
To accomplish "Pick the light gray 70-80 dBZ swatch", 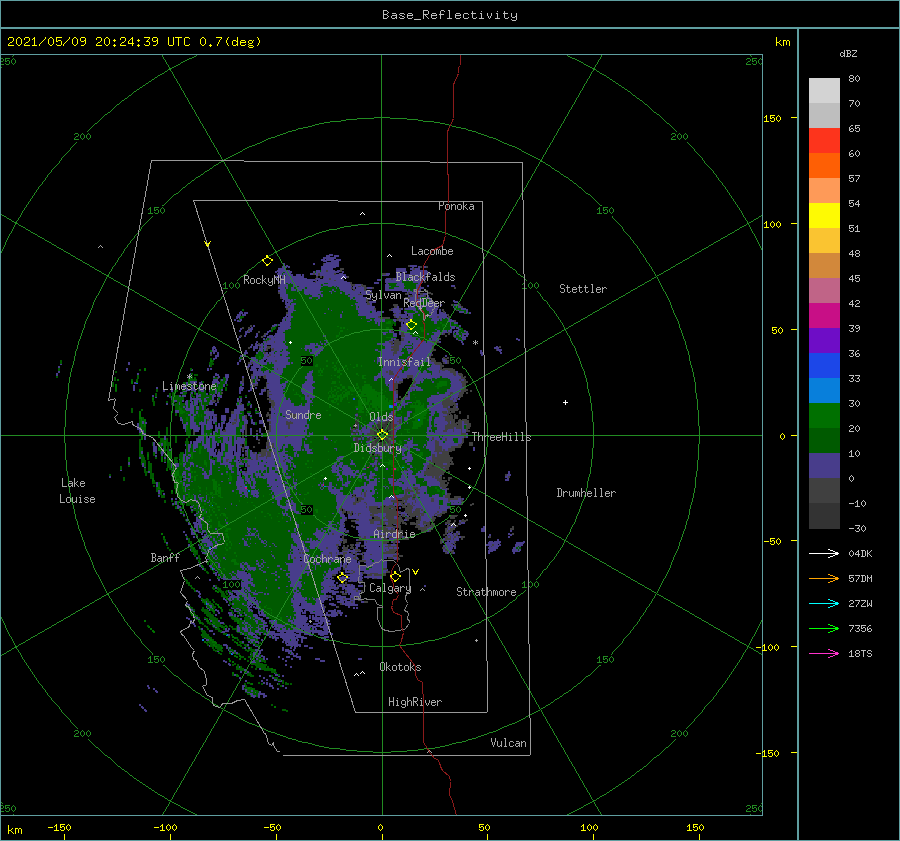I will pyautogui.click(x=824, y=91).
